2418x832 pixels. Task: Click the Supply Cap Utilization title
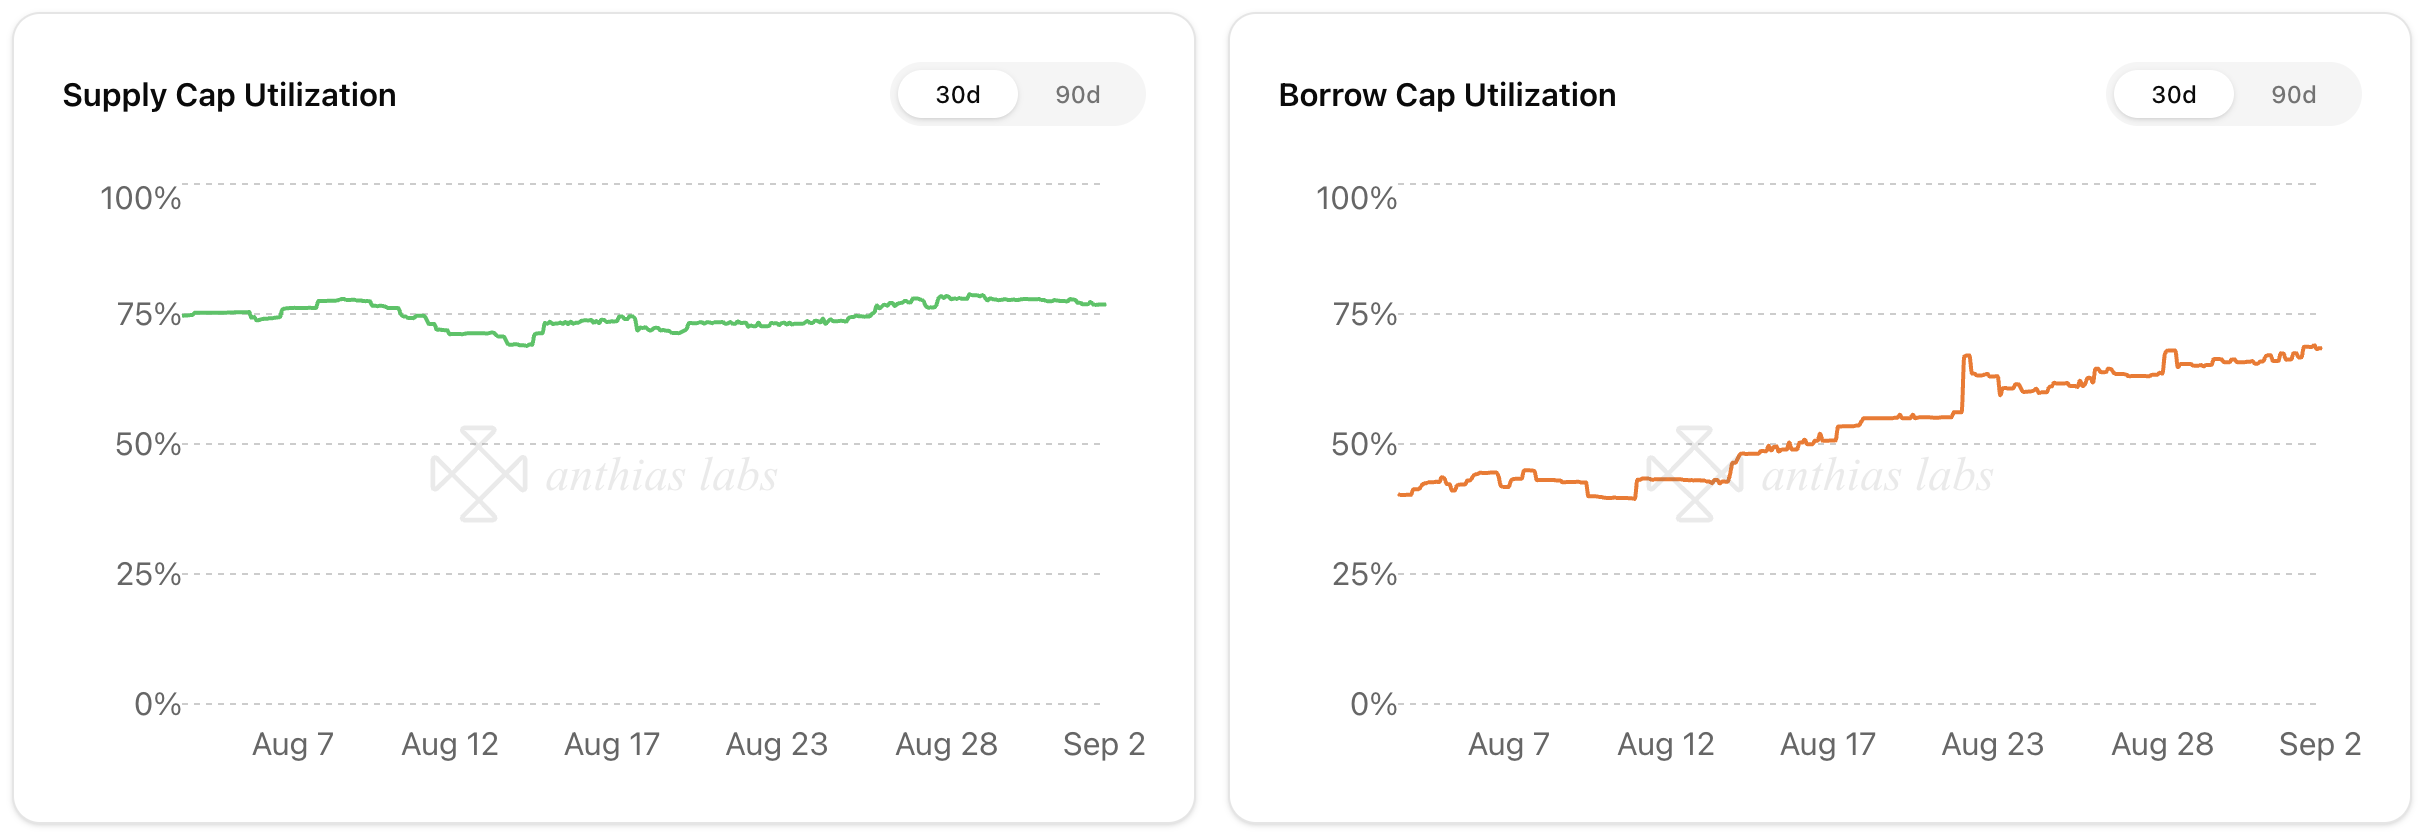click(229, 95)
